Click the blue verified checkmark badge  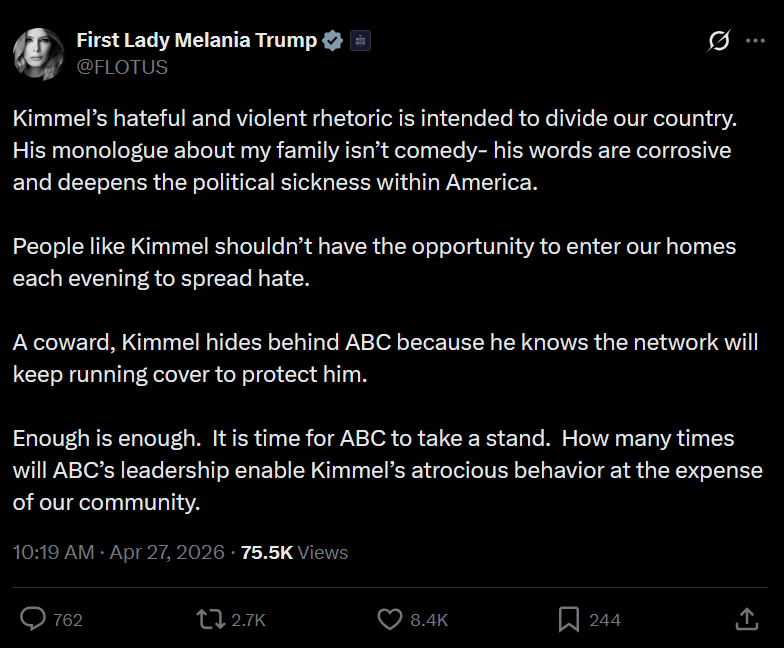pos(333,41)
